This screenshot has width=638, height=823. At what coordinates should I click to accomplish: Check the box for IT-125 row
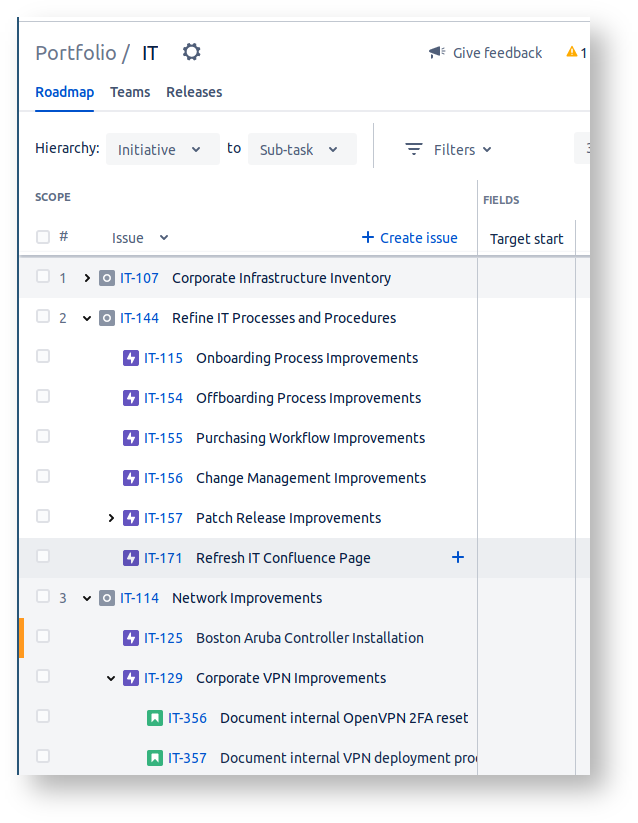pos(43,637)
